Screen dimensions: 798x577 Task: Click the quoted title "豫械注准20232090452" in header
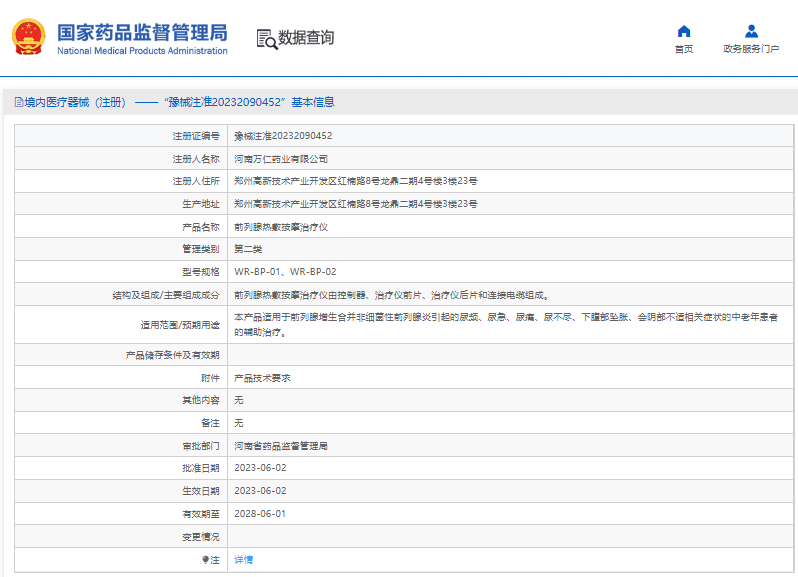click(x=224, y=102)
